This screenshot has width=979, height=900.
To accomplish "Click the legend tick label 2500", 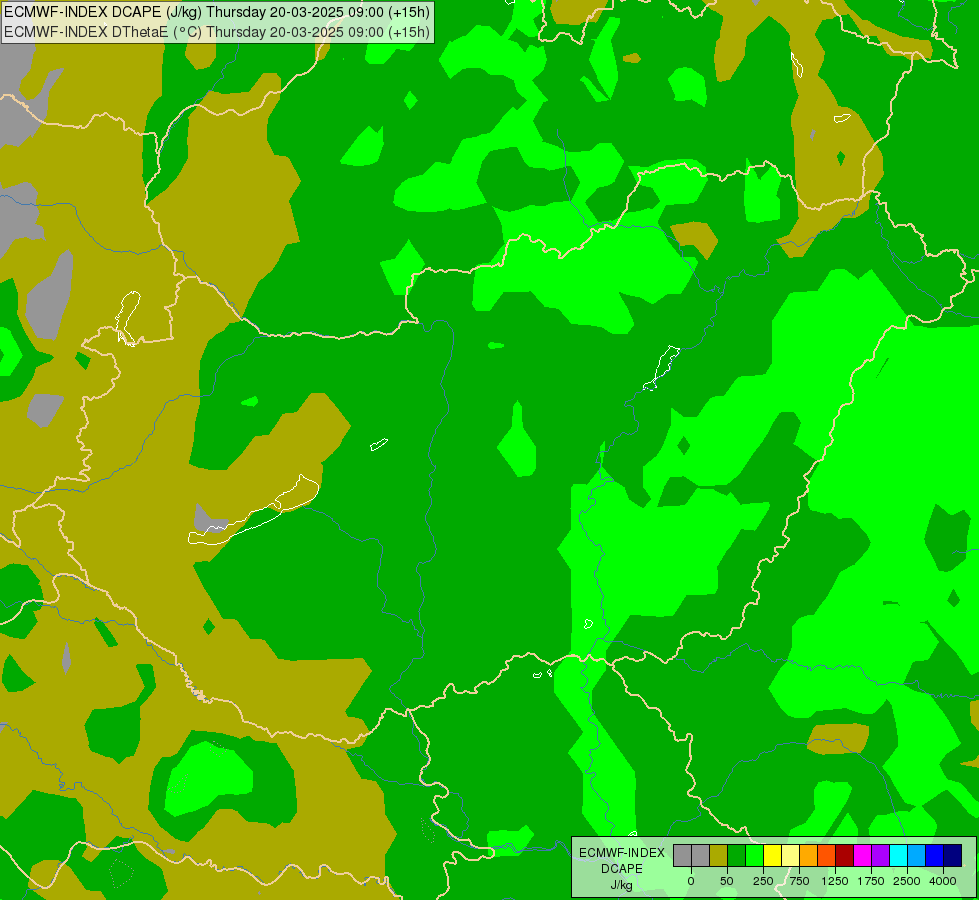I will click(907, 881).
